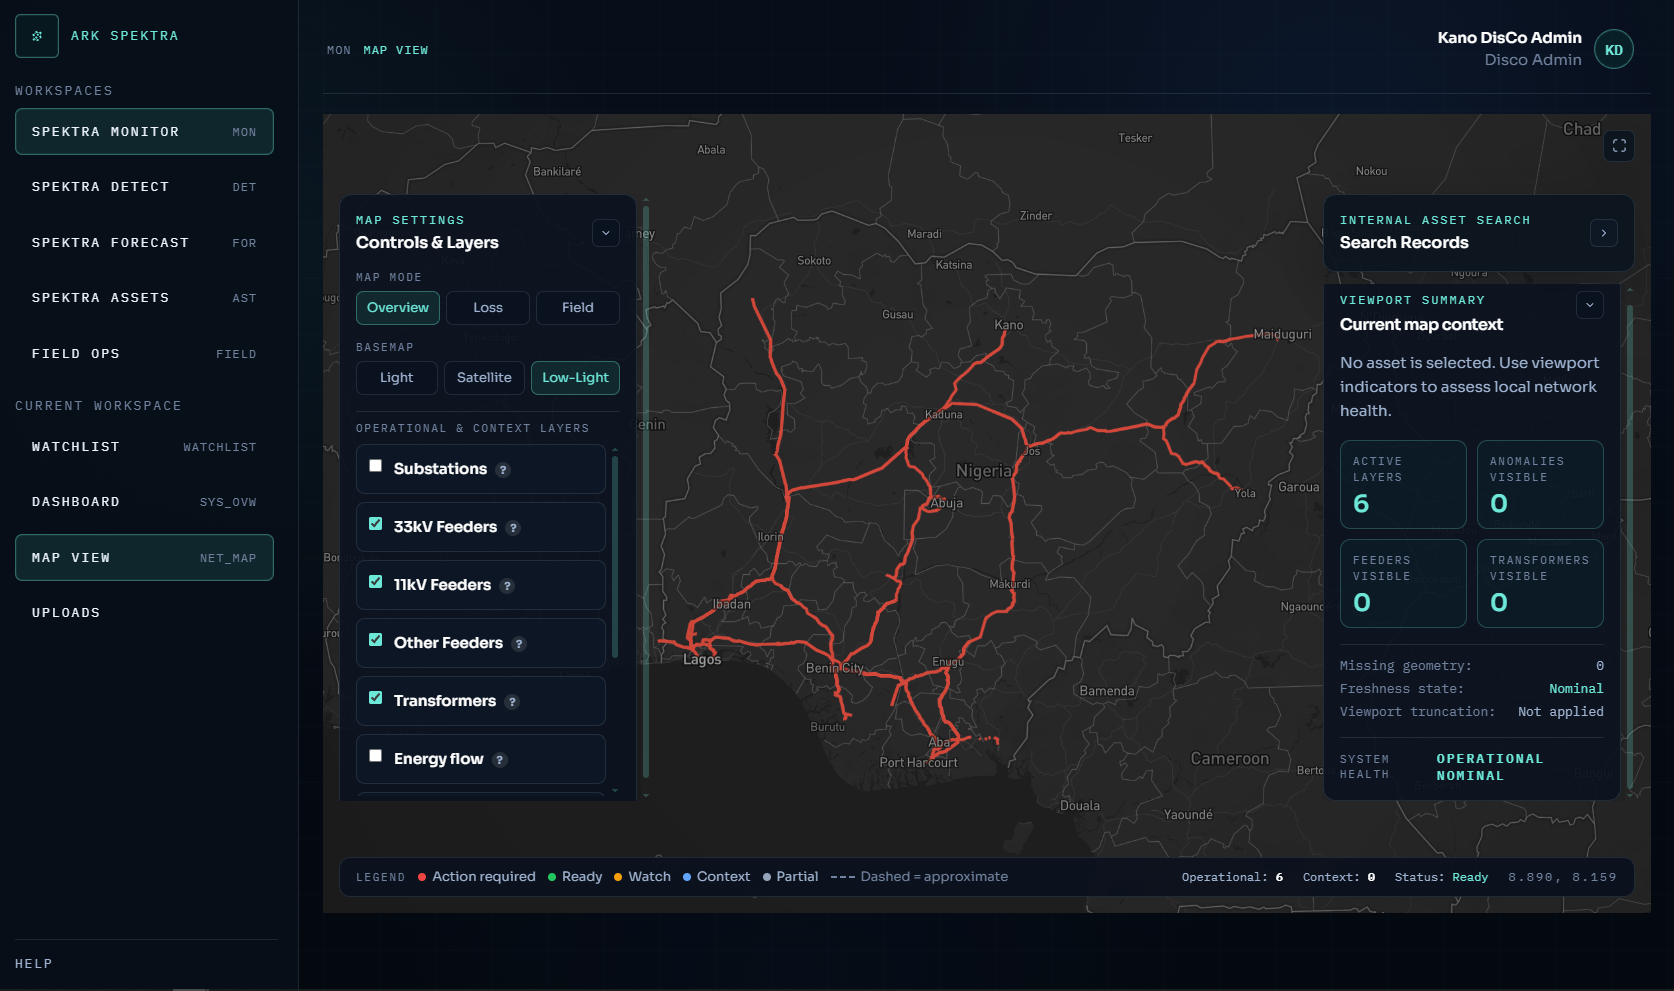
Task: Select Map View in sidebar
Action: pos(144,558)
